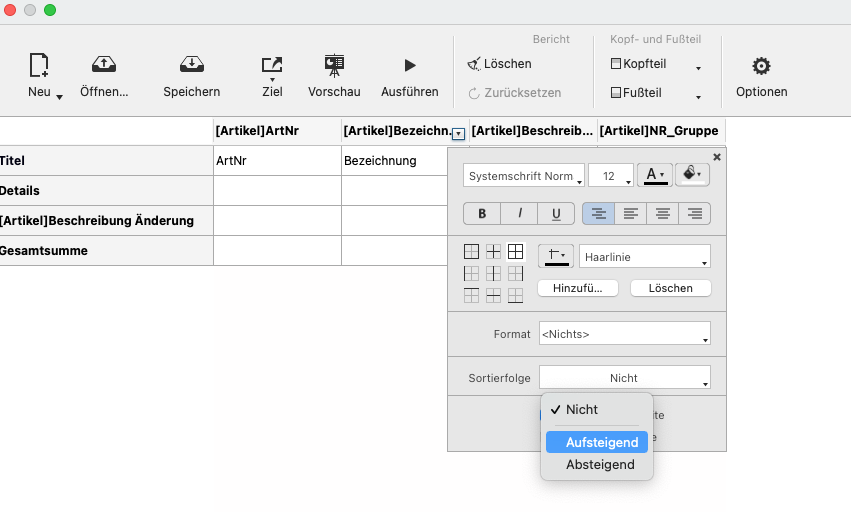This screenshot has width=851, height=512.
Task: Click the Ziel export icon
Action: tap(271, 66)
